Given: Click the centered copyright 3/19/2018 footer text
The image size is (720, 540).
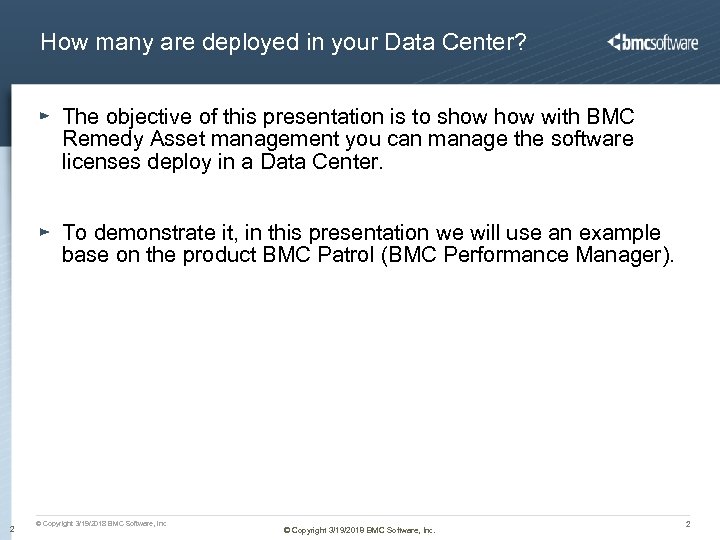Looking at the screenshot, I should tap(359, 529).
